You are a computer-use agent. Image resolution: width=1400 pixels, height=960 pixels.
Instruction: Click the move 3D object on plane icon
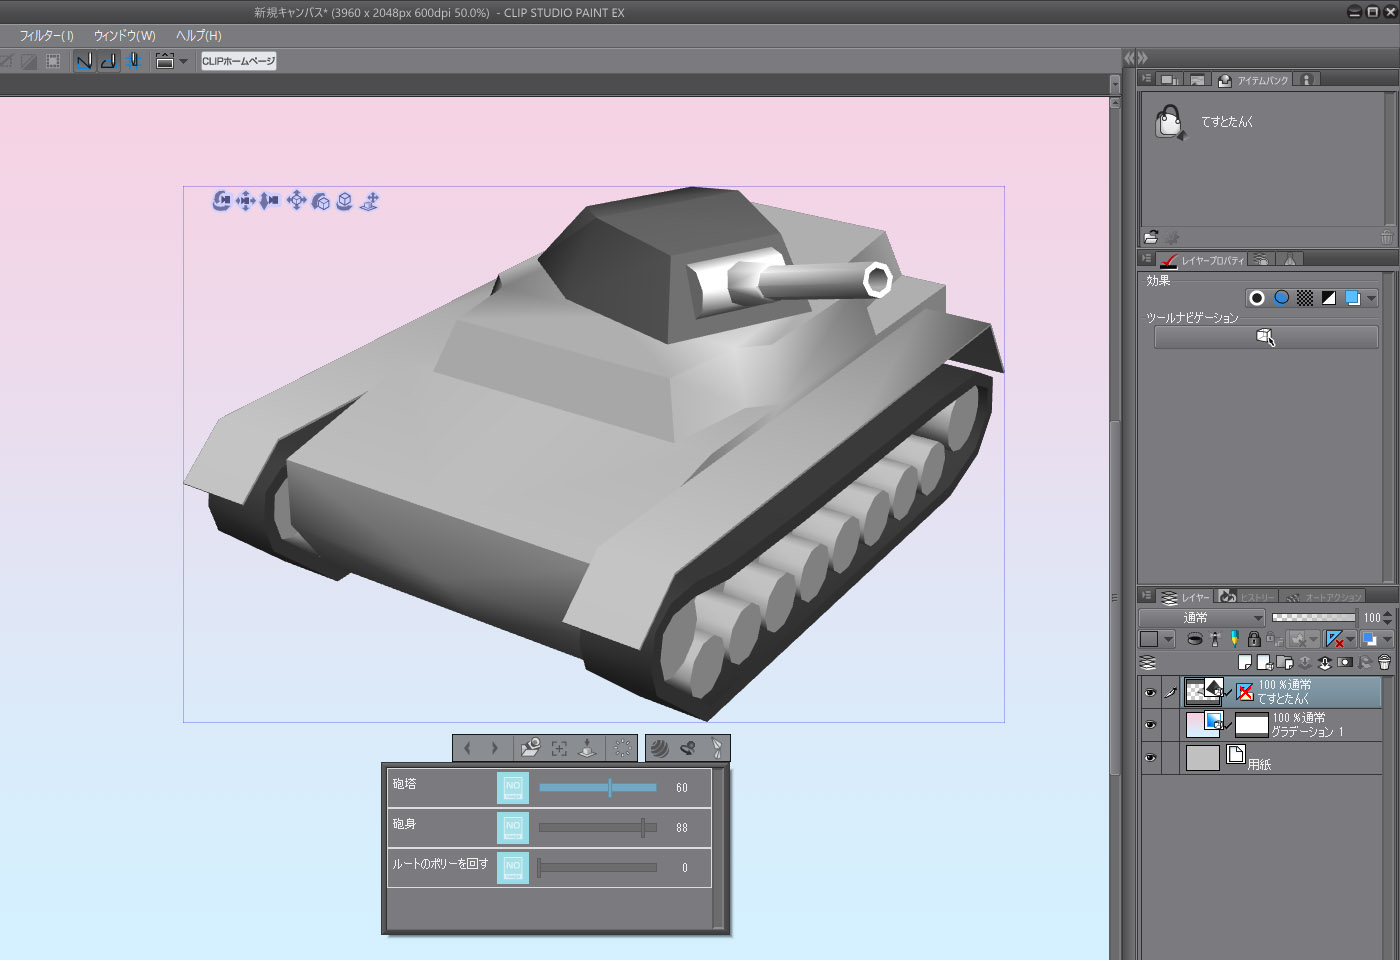[369, 201]
